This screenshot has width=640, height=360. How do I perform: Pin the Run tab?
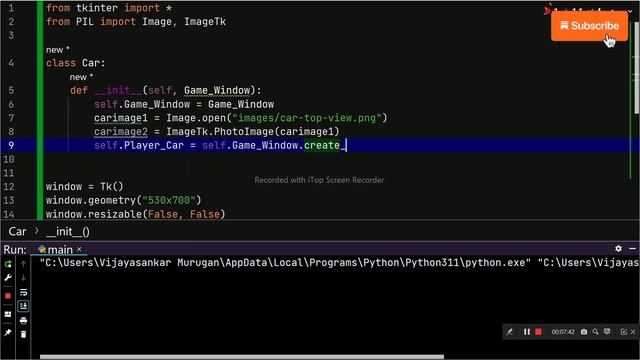pyautogui.click(x=8, y=333)
